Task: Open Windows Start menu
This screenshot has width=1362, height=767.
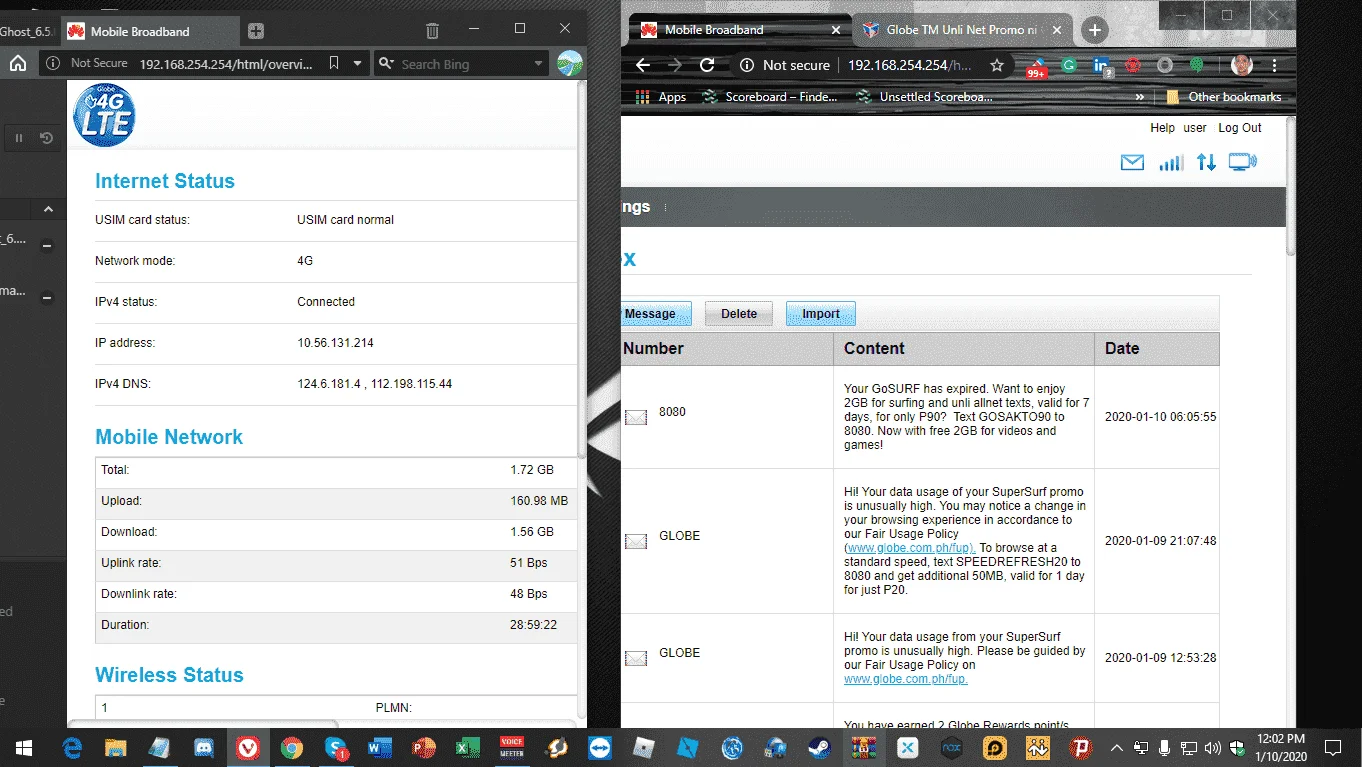Action: [x=24, y=747]
